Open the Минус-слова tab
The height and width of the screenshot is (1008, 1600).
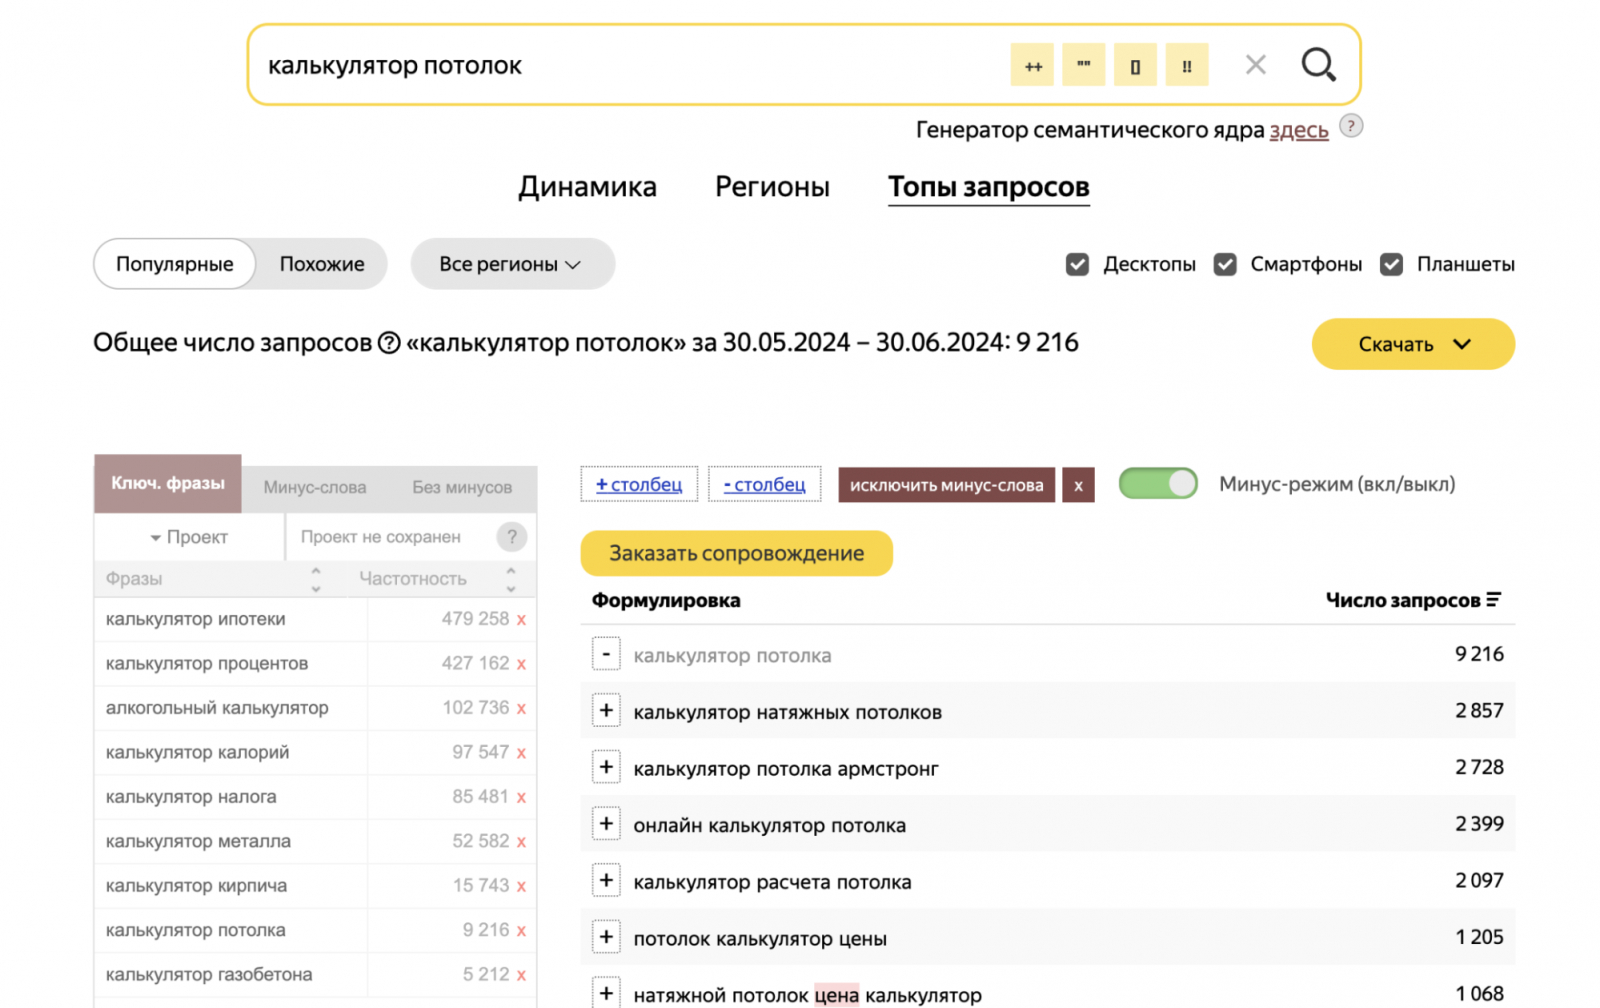pyautogui.click(x=315, y=487)
